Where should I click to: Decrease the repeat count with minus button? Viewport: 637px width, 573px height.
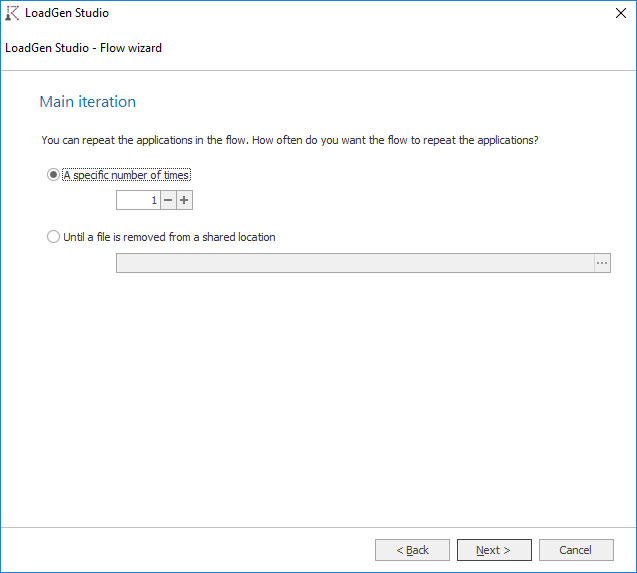(x=168, y=200)
